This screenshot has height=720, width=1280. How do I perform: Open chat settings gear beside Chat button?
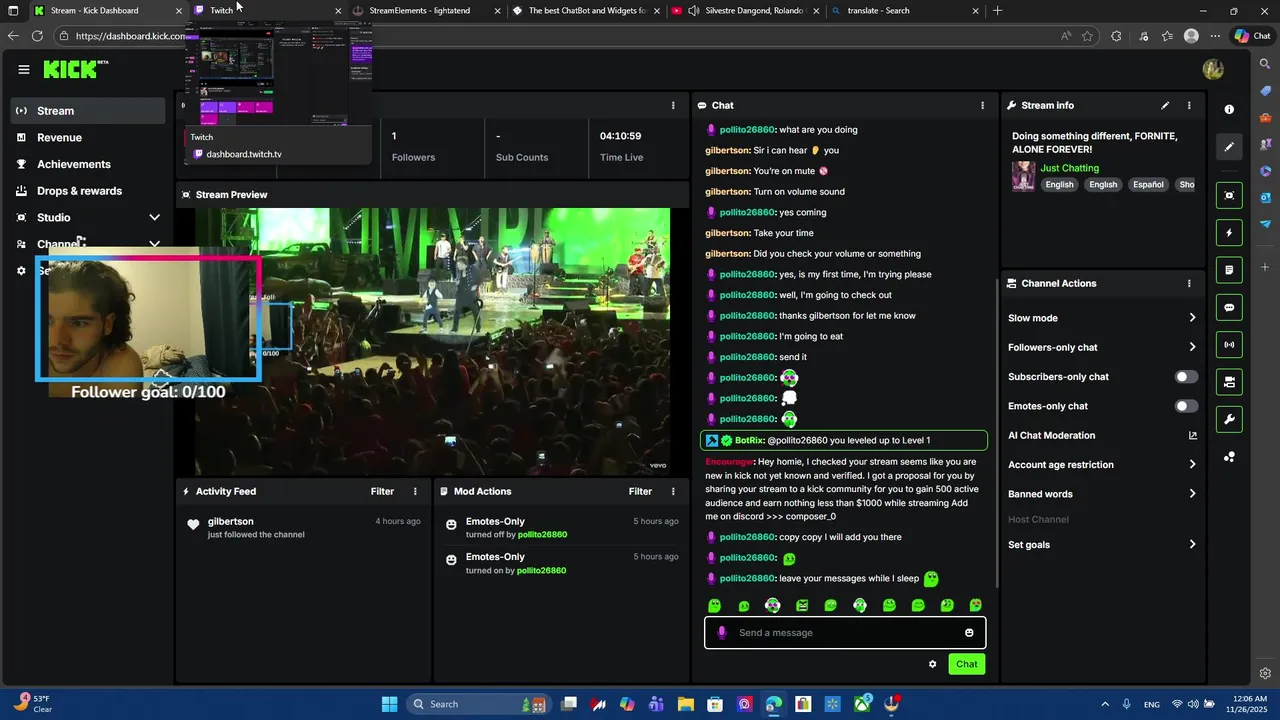click(x=933, y=664)
